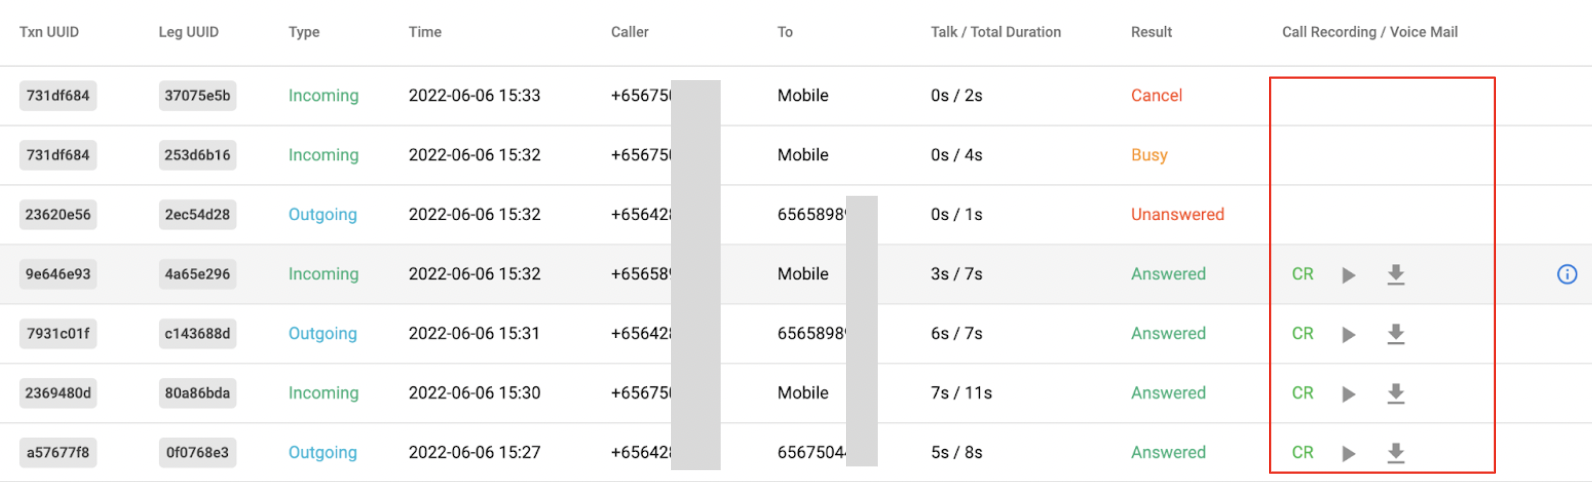Click Leg UUID badge 253d6b16
This screenshot has width=1592, height=482.
tap(197, 155)
